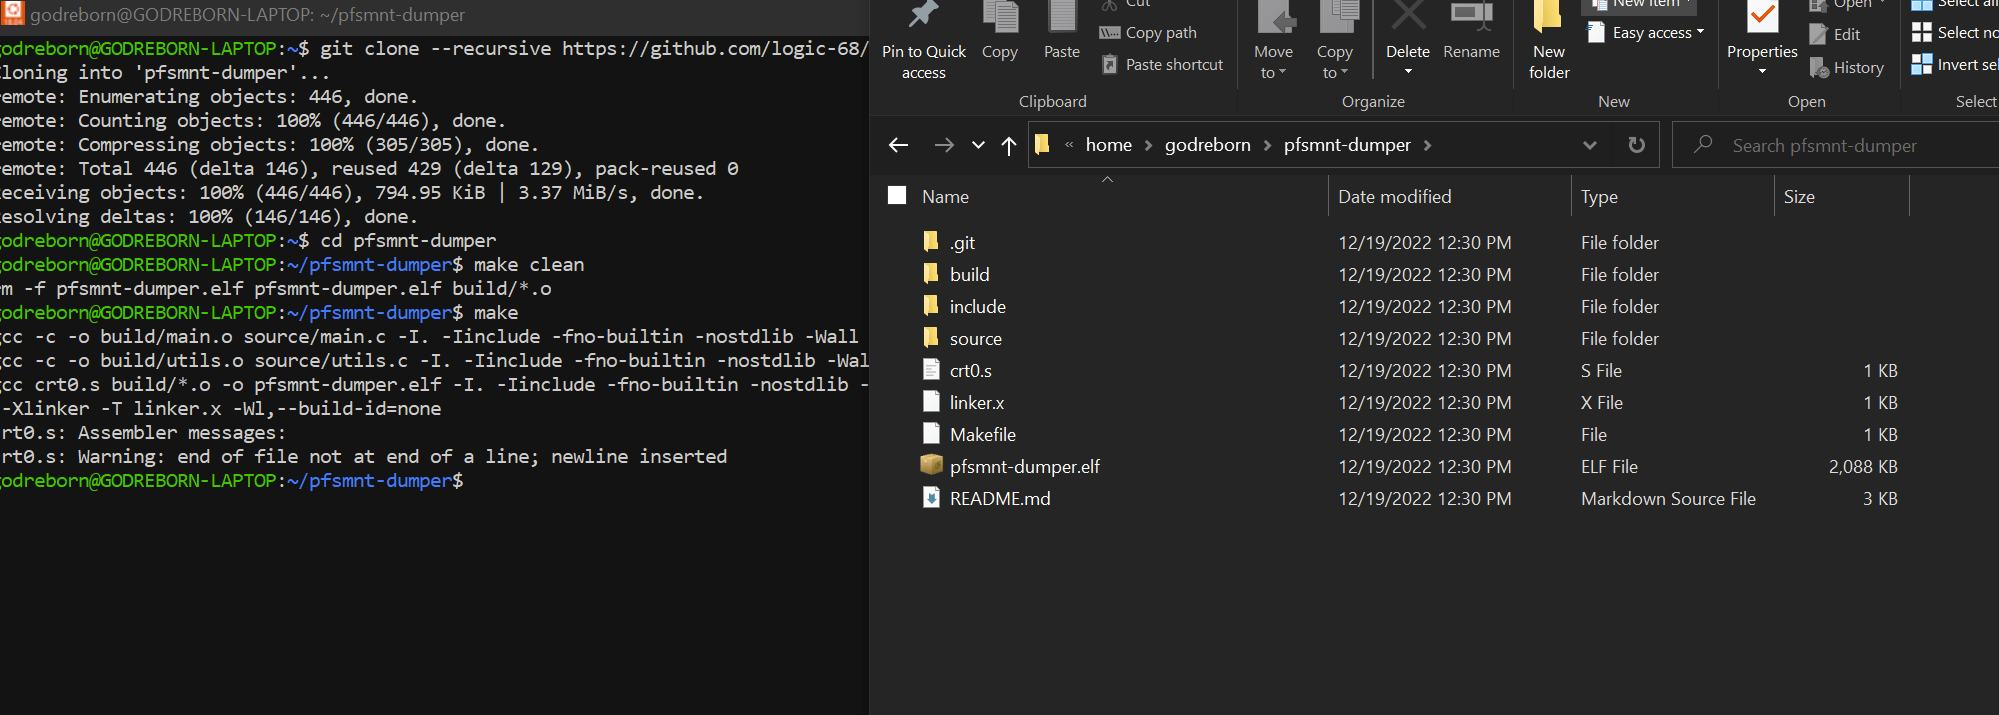Click Pin to Quick access icon
1999x715 pixels.
[923, 16]
